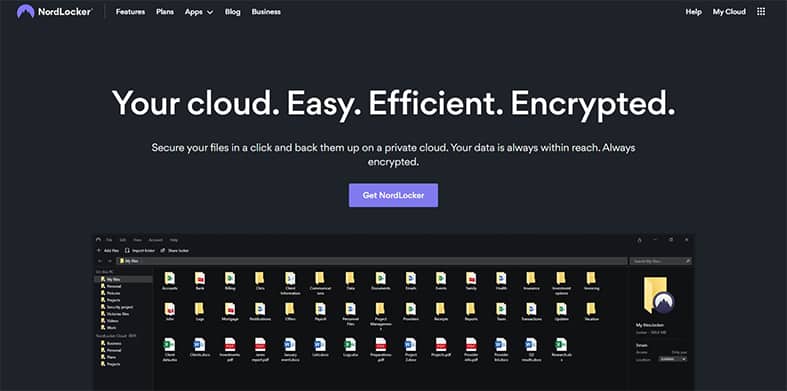Go to the Plans page
This screenshot has height=391, width=787.
165,12
